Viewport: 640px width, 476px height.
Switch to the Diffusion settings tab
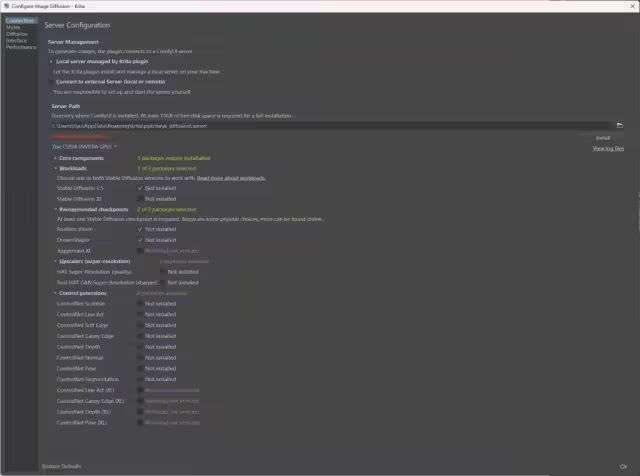(x=17, y=34)
